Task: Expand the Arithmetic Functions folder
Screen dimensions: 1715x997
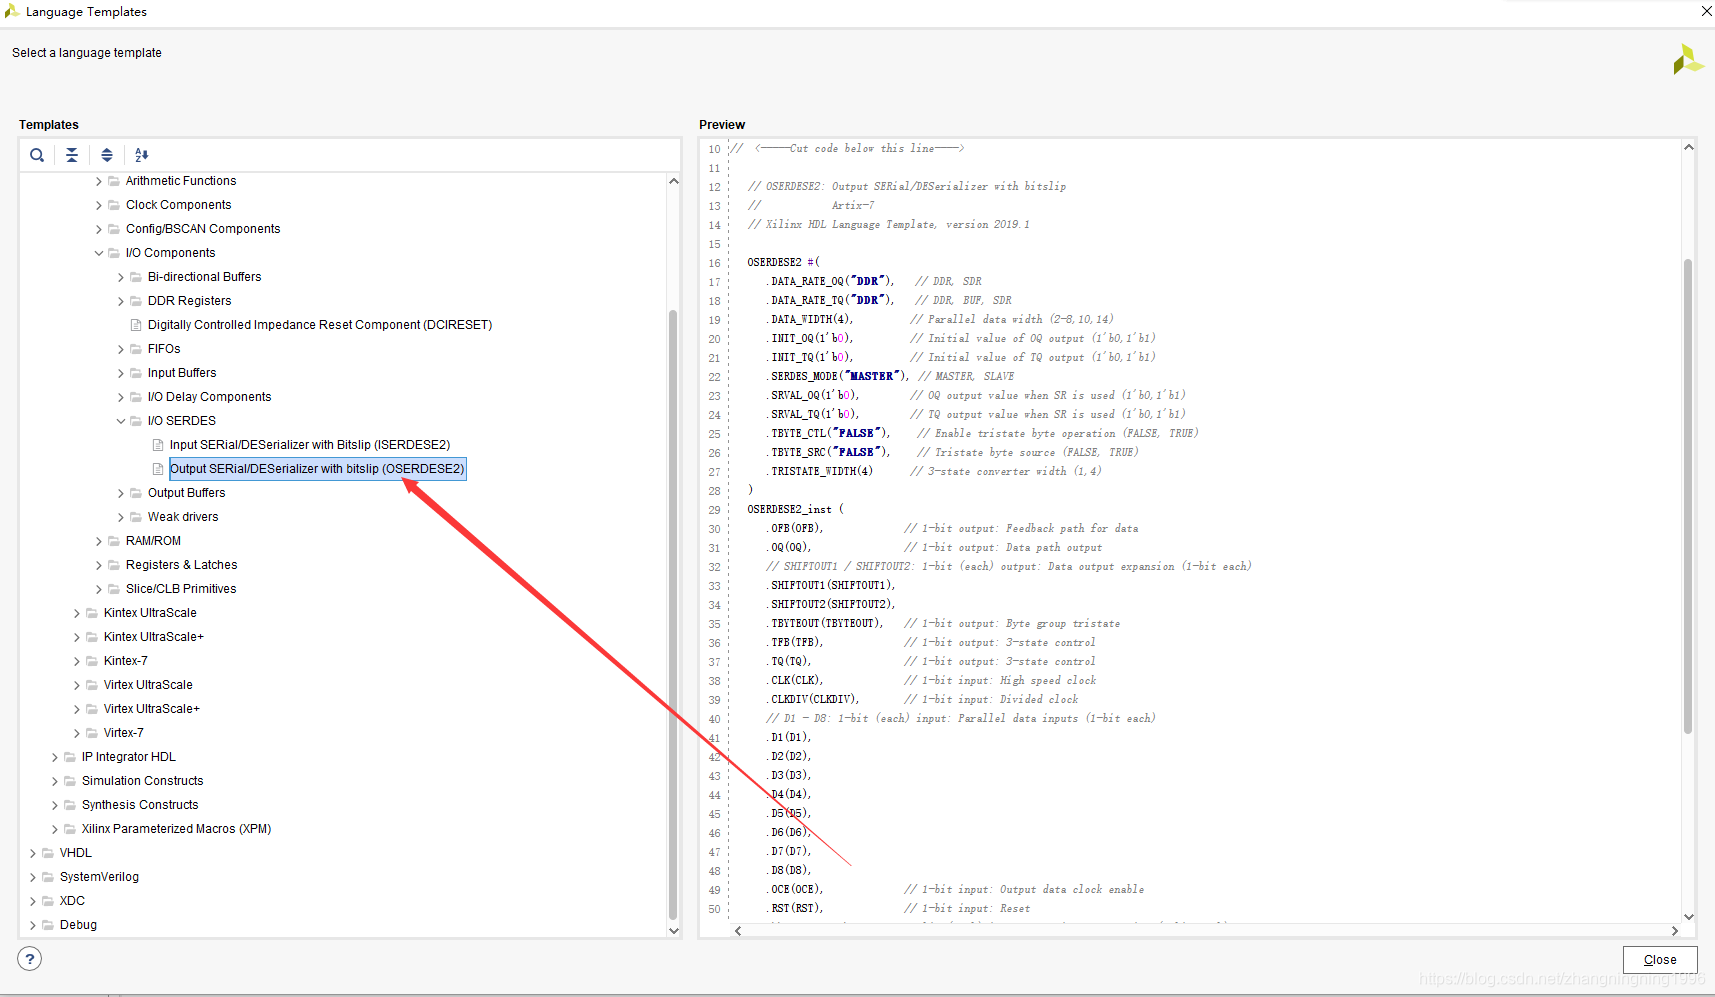Action: point(99,181)
